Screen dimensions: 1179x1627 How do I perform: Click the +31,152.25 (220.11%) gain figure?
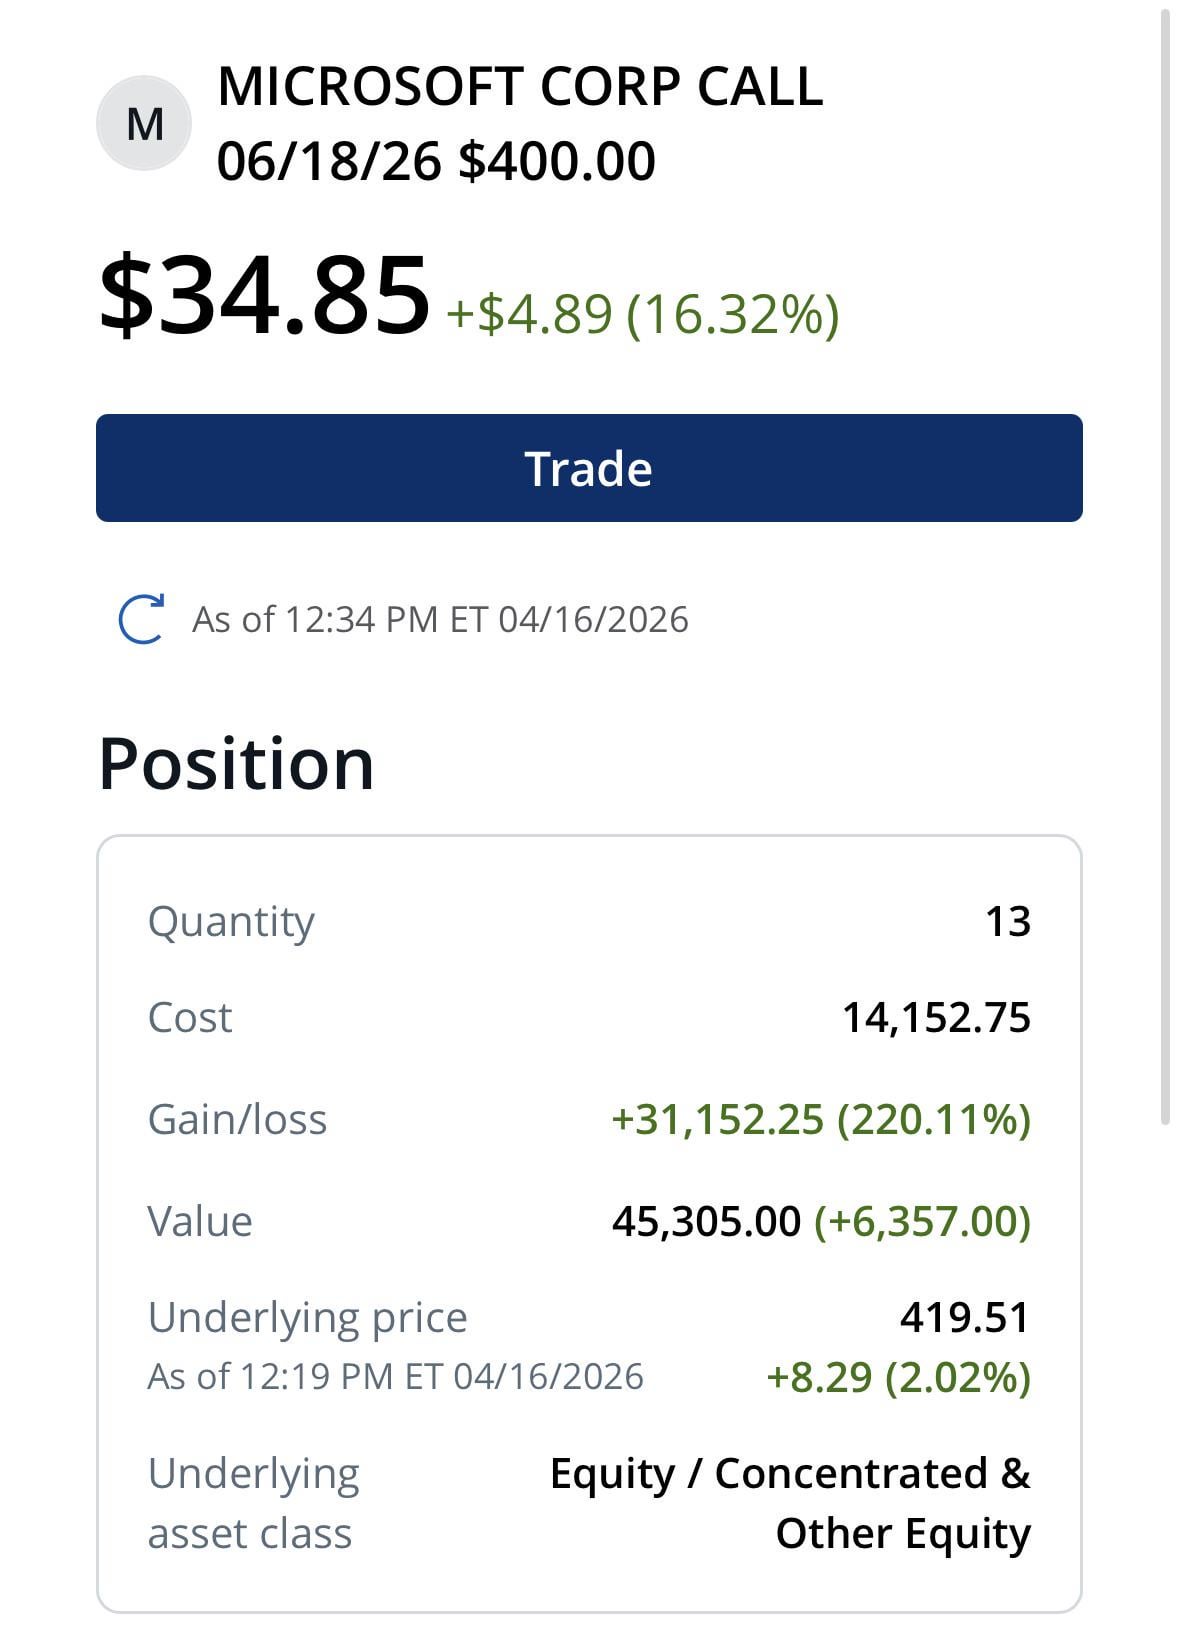[x=820, y=1119]
